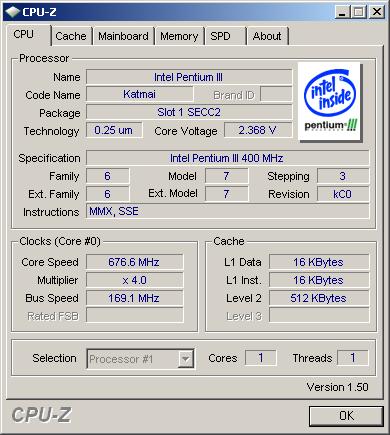Click the Code Name Katmai field
Screen dimensions: 390x435
140,94
